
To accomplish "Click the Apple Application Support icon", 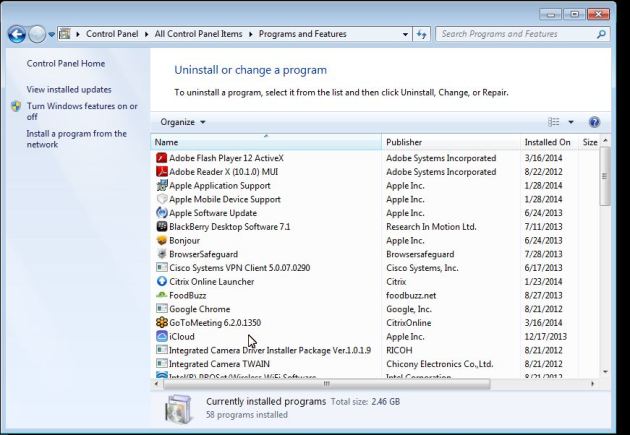I will [x=162, y=186].
